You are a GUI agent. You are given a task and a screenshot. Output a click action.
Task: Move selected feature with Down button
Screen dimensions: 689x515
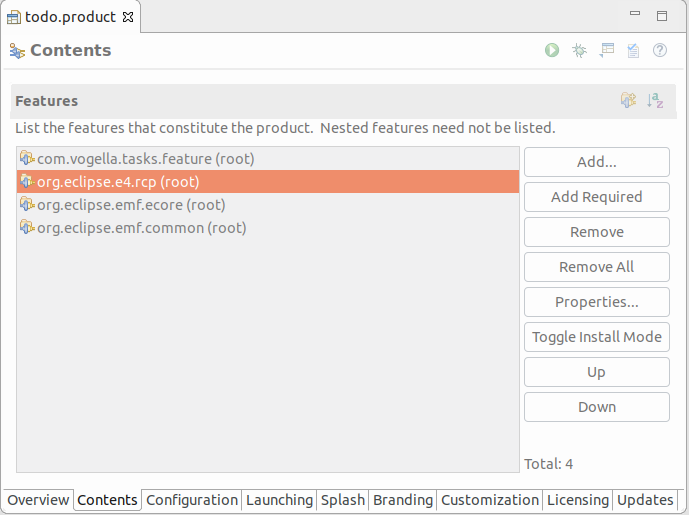[596, 407]
